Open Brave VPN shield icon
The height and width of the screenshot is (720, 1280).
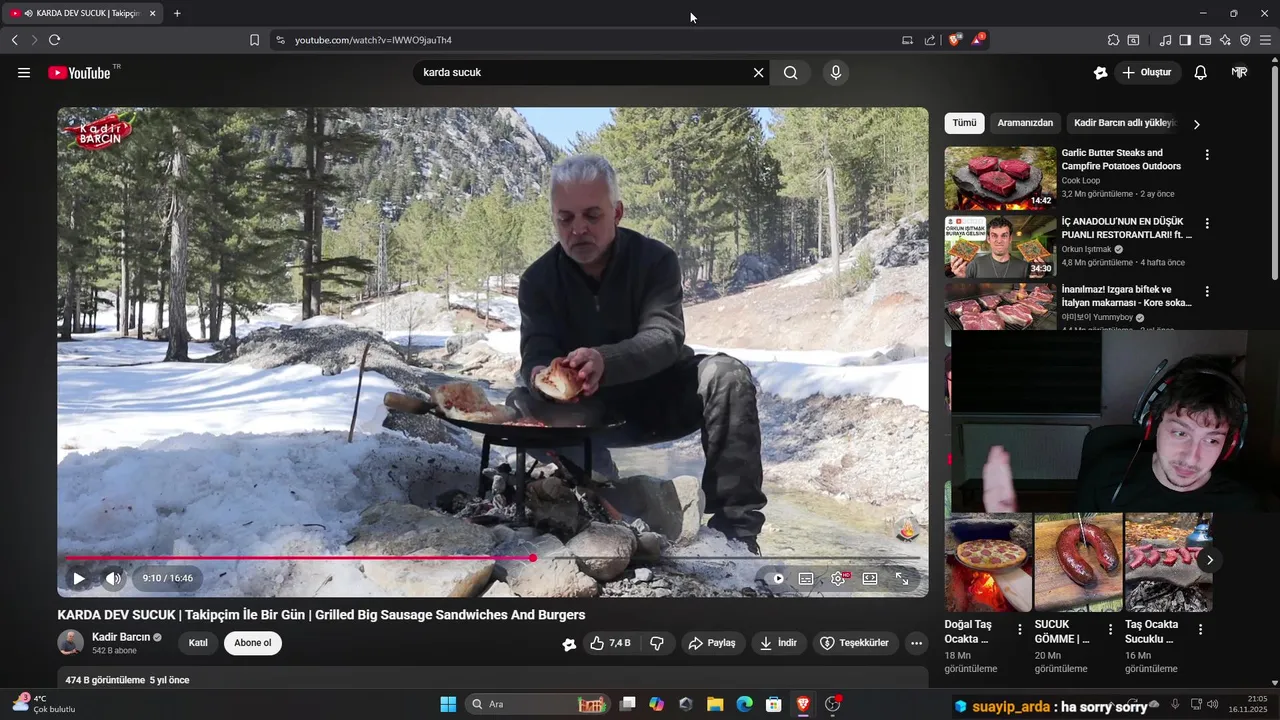1245,40
